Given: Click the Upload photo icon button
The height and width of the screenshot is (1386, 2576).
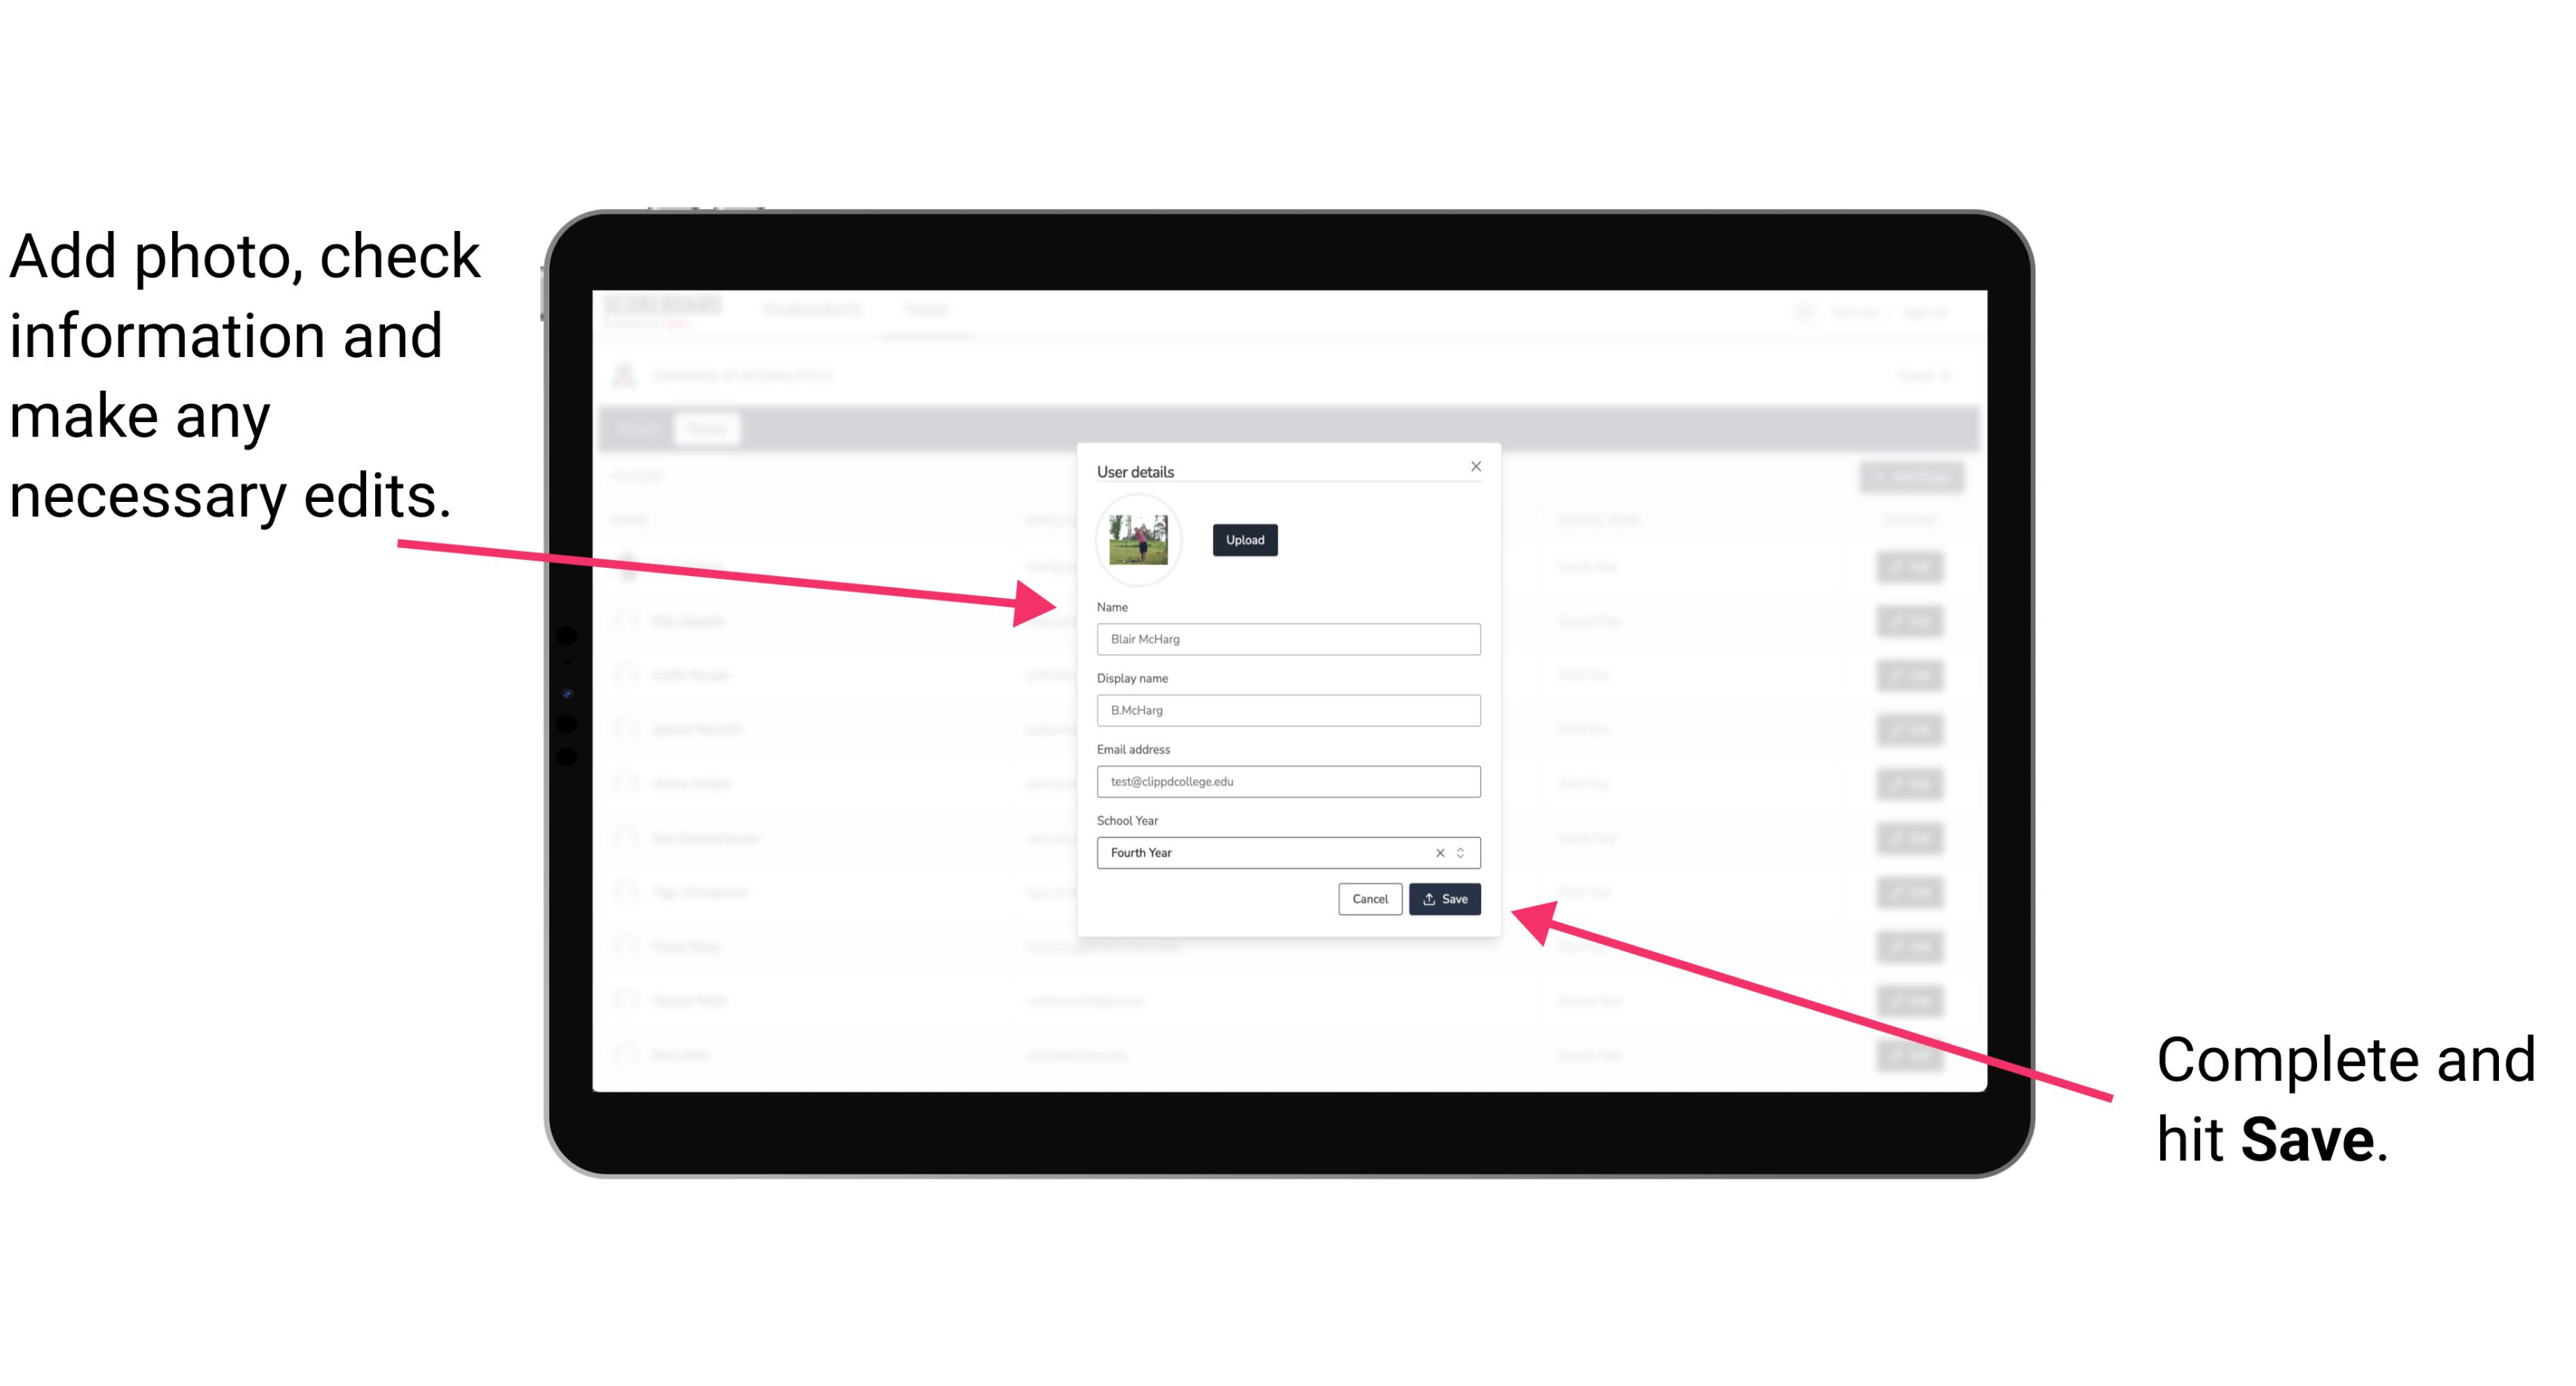Looking at the screenshot, I should coord(1244,540).
